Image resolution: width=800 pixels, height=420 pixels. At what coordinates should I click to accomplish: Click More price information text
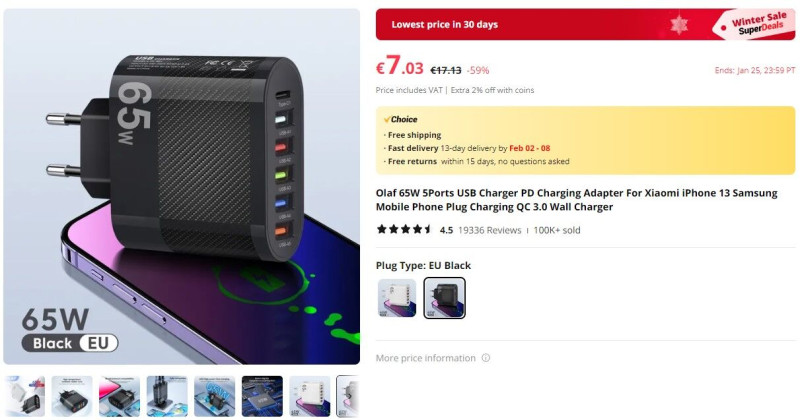pos(426,358)
